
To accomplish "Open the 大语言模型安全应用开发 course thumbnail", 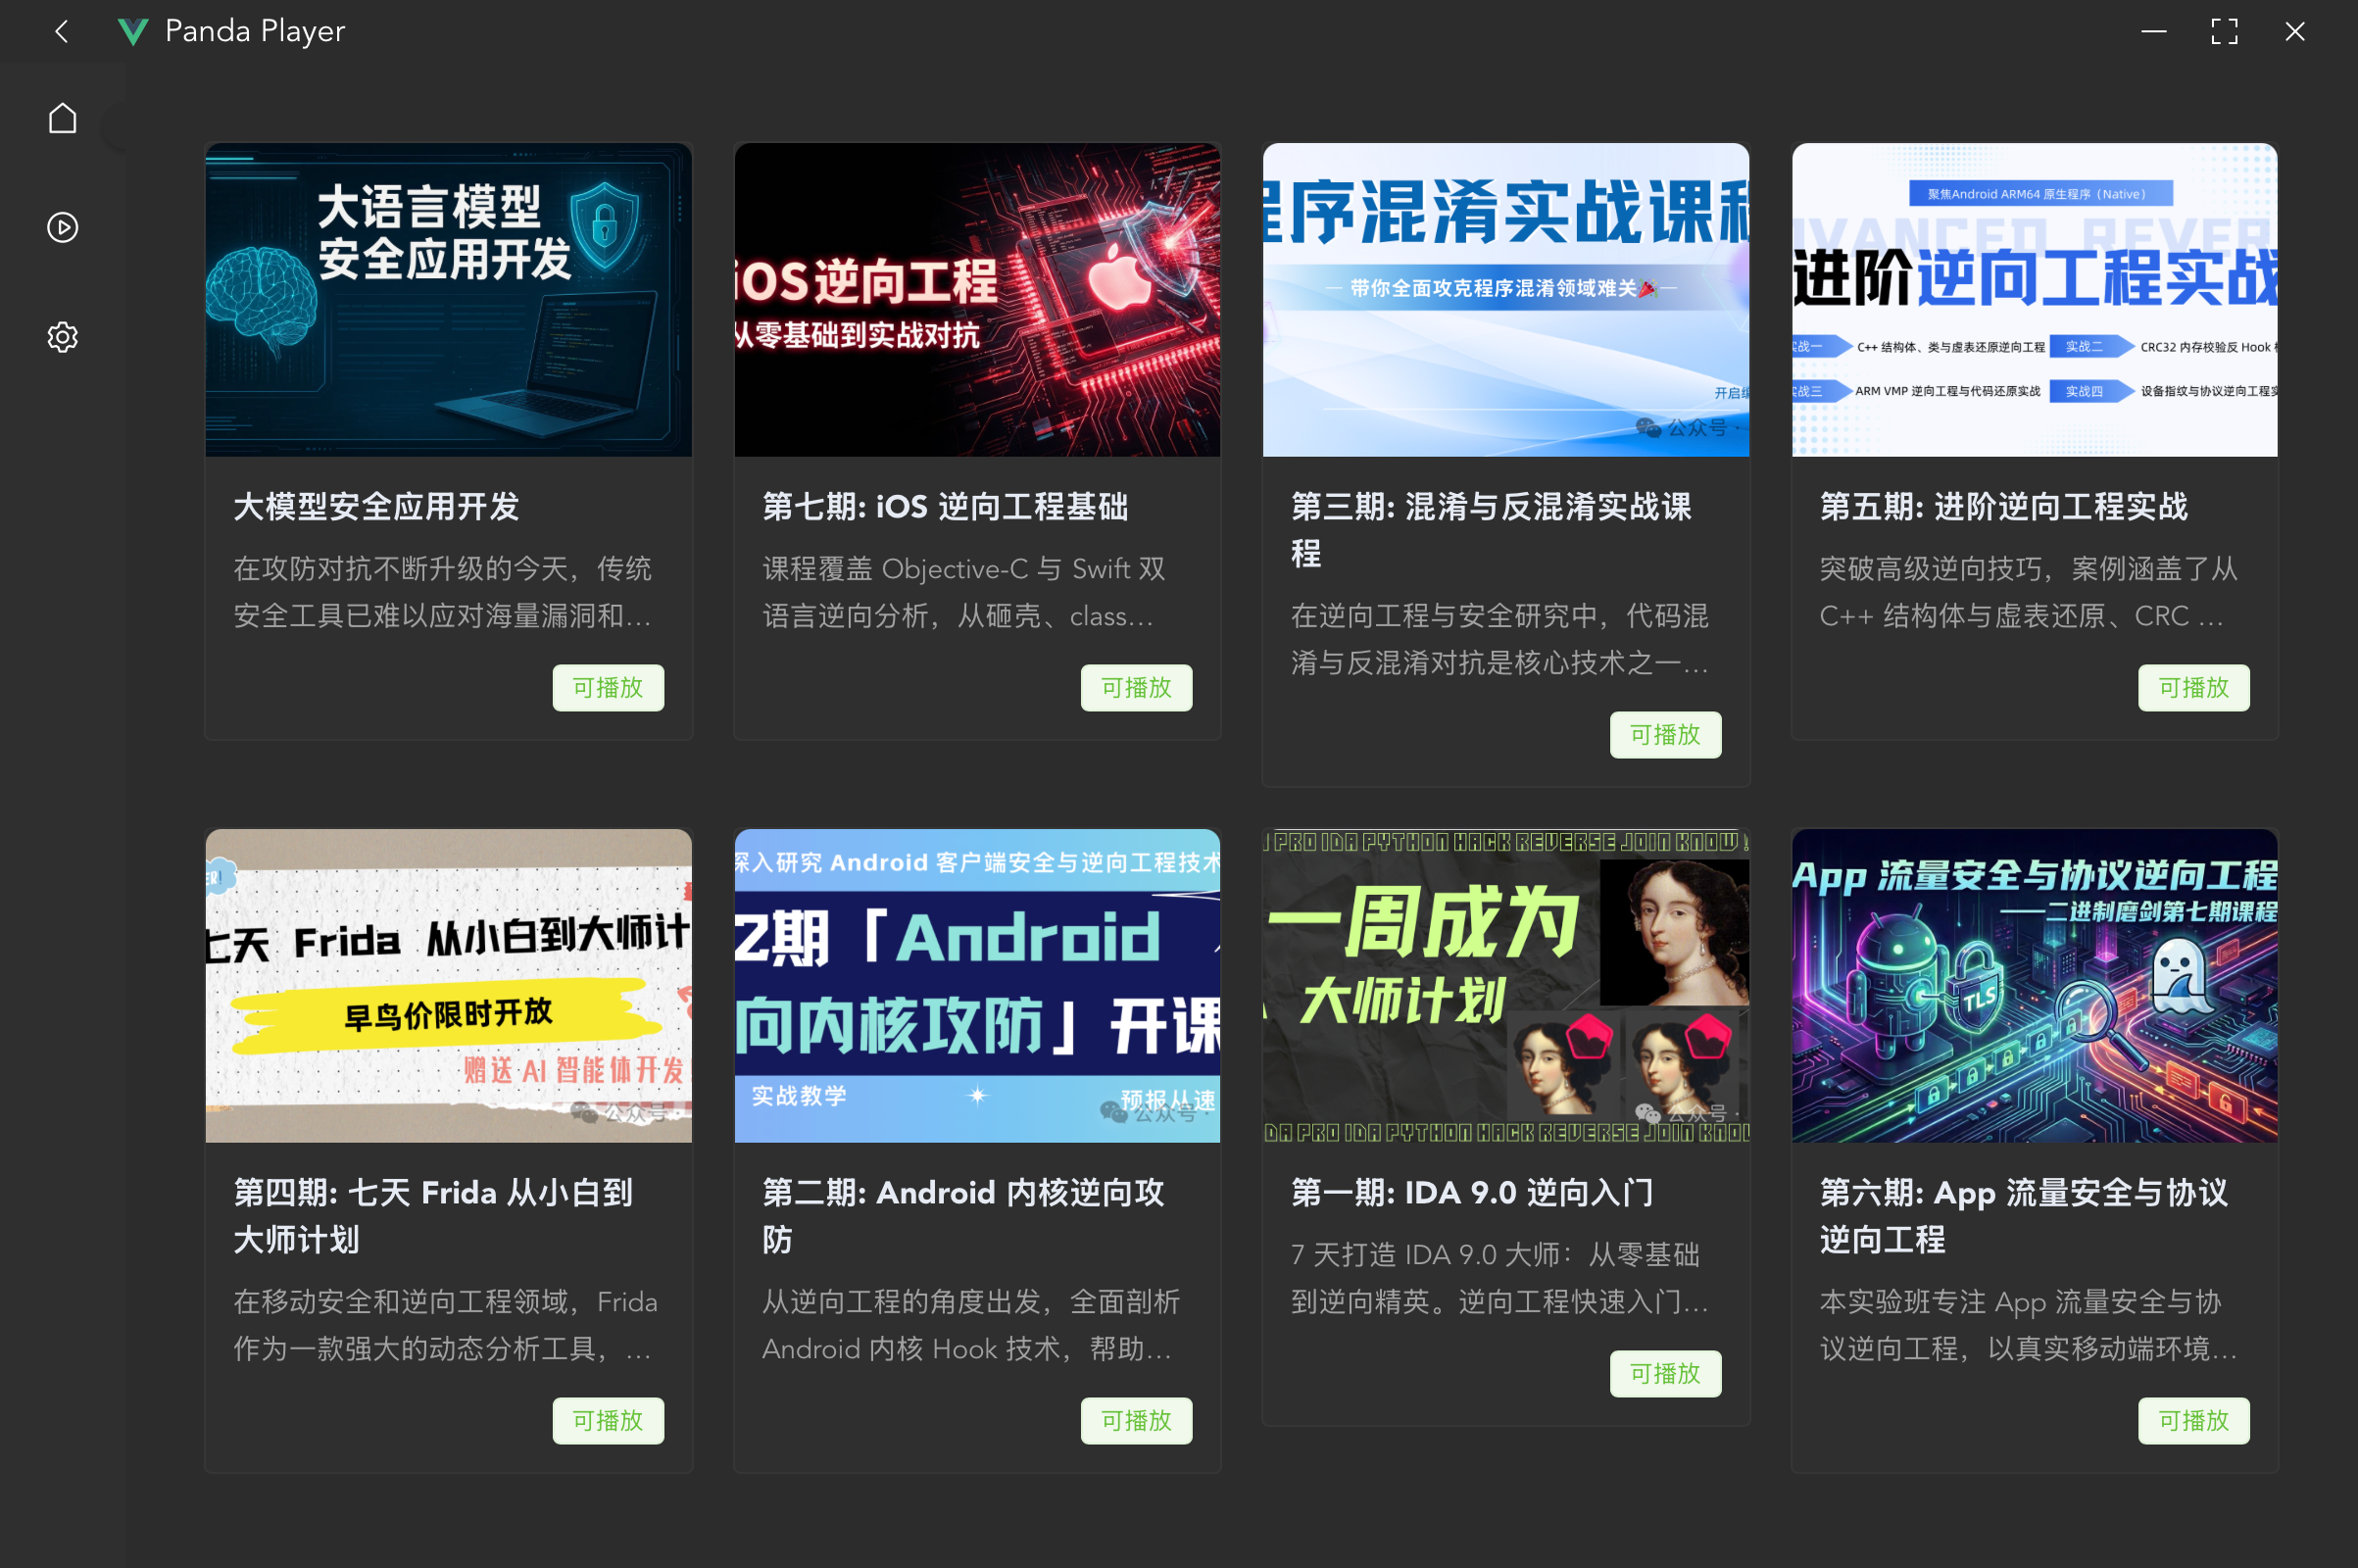I will (448, 299).
